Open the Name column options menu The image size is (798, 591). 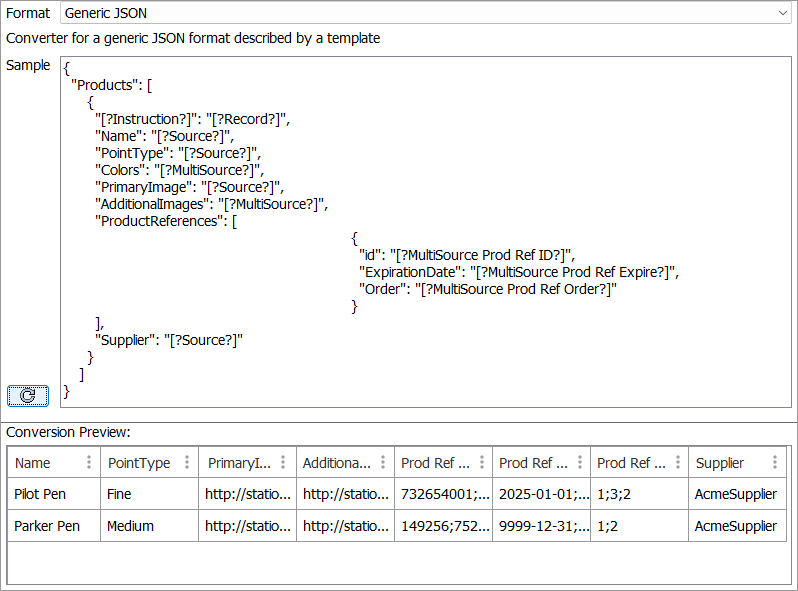click(89, 463)
